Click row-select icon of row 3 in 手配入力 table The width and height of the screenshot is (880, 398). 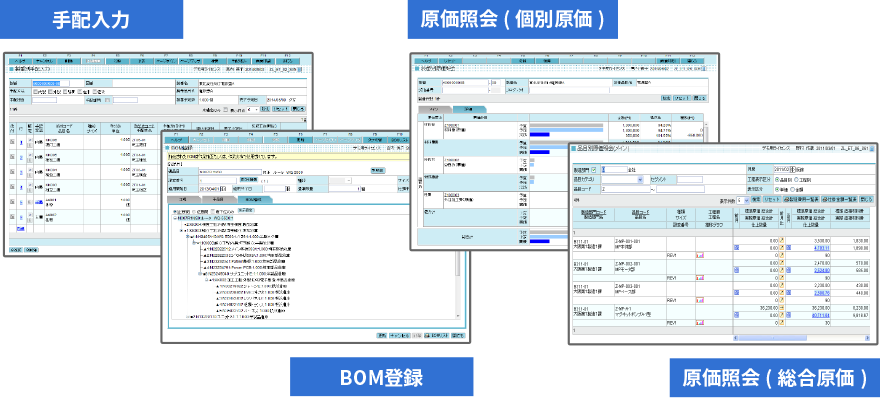pyautogui.click(x=12, y=172)
